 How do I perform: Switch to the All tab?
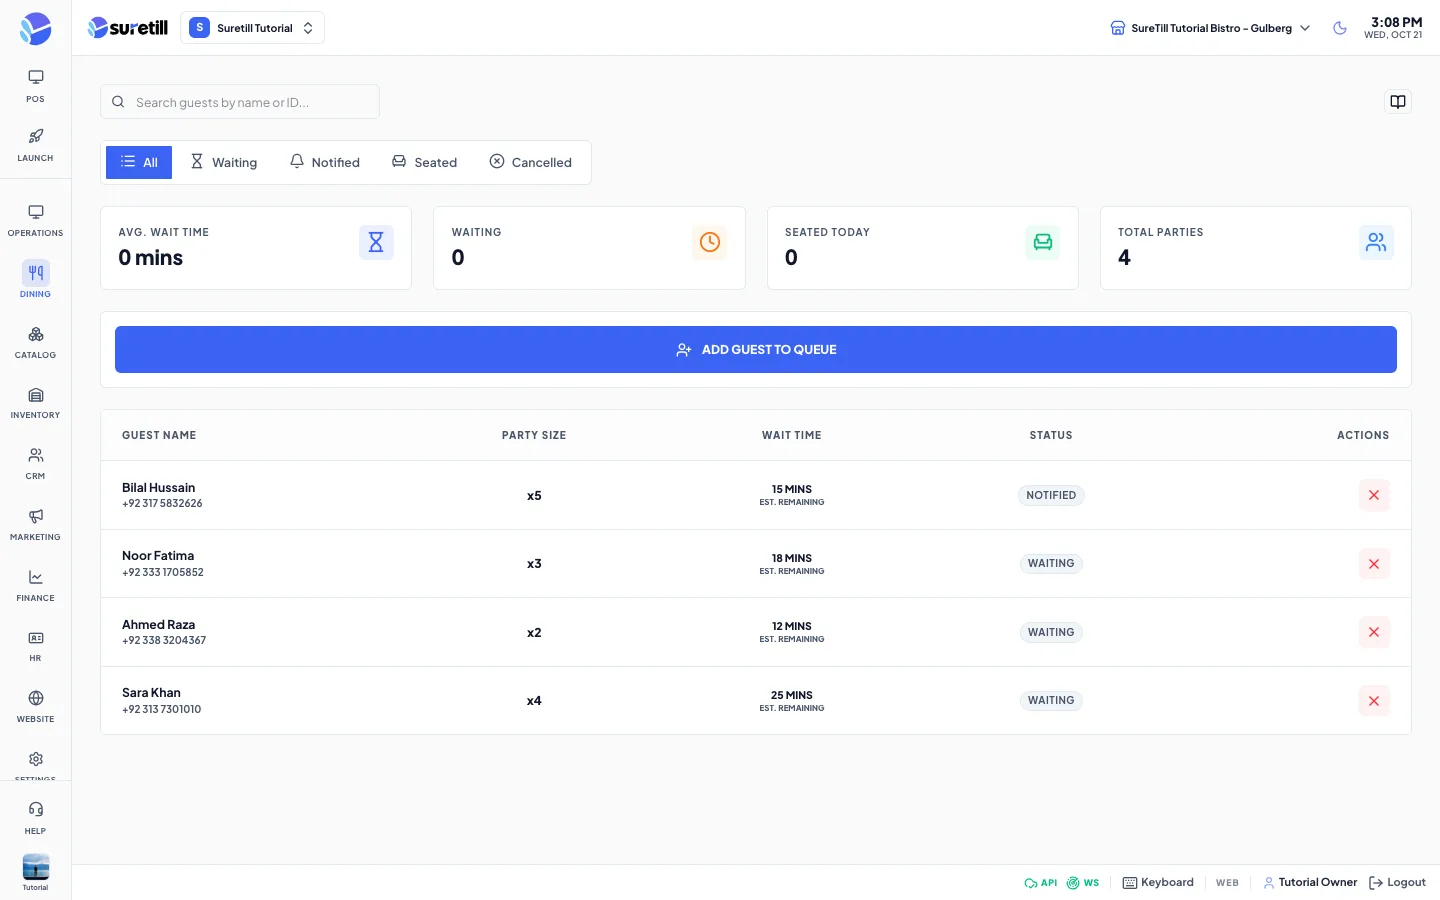139,162
